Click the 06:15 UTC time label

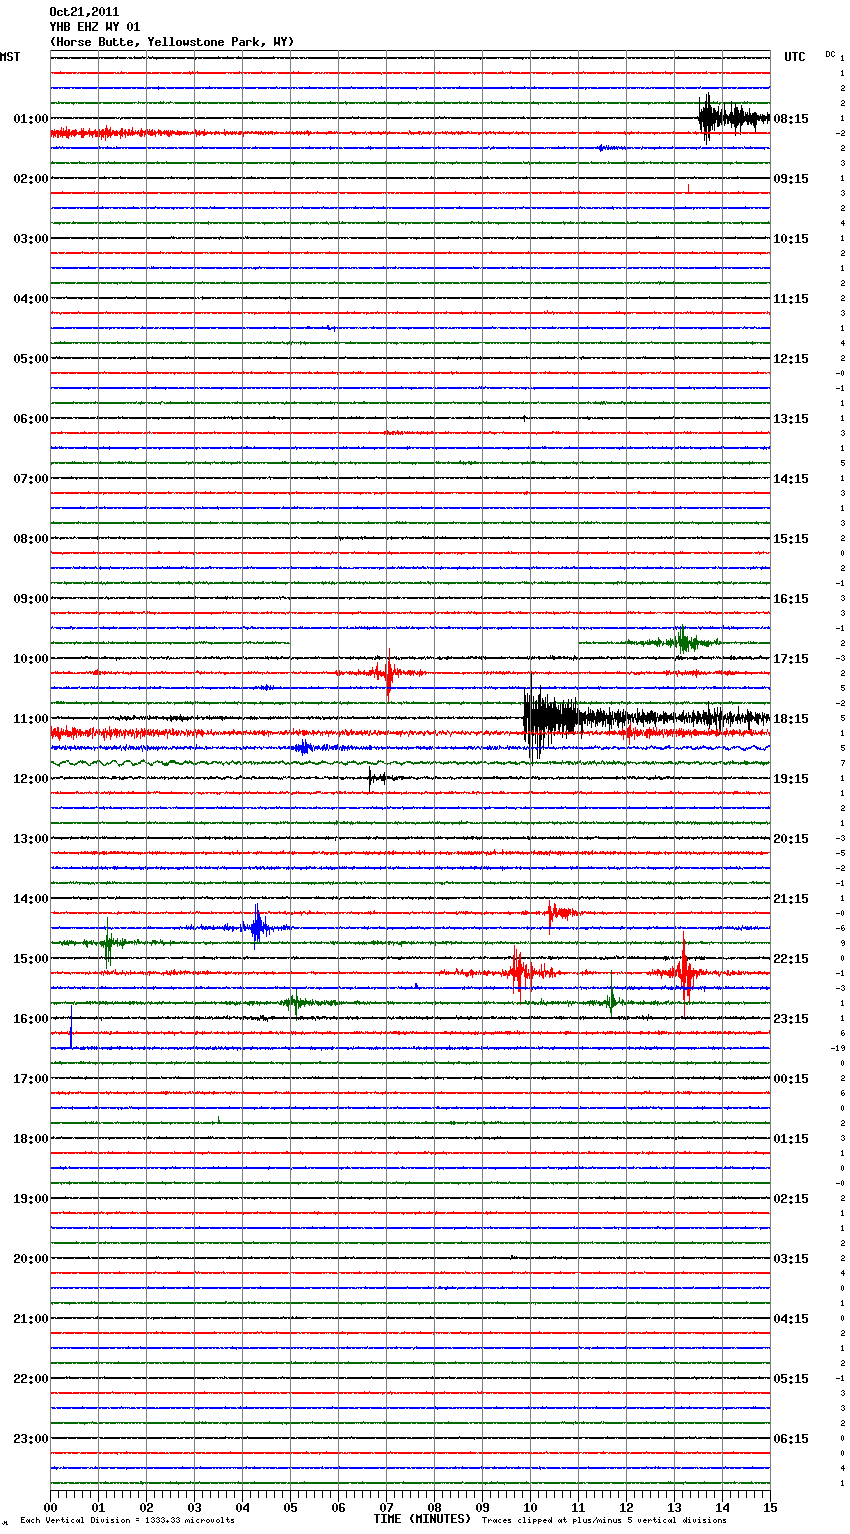[791, 1439]
